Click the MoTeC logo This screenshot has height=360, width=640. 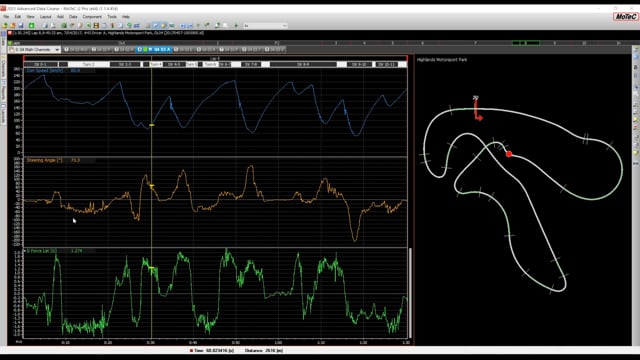tap(625, 17)
